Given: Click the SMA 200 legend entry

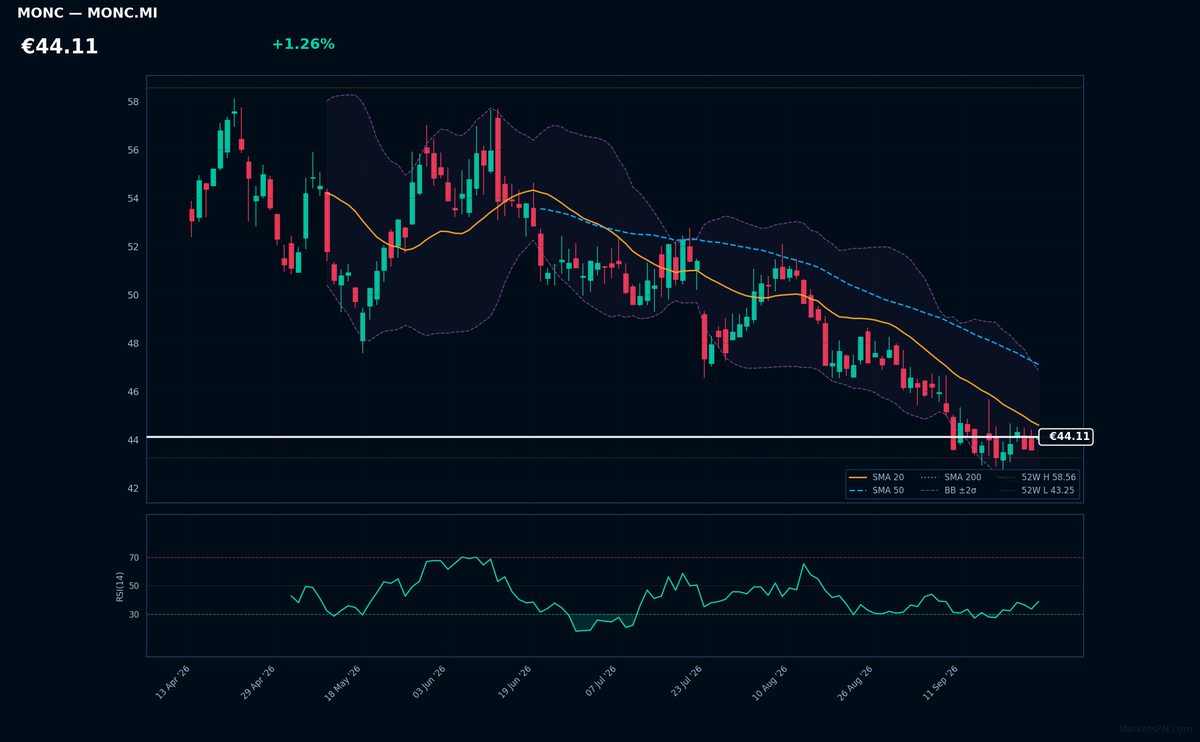Looking at the screenshot, I should coord(951,478).
